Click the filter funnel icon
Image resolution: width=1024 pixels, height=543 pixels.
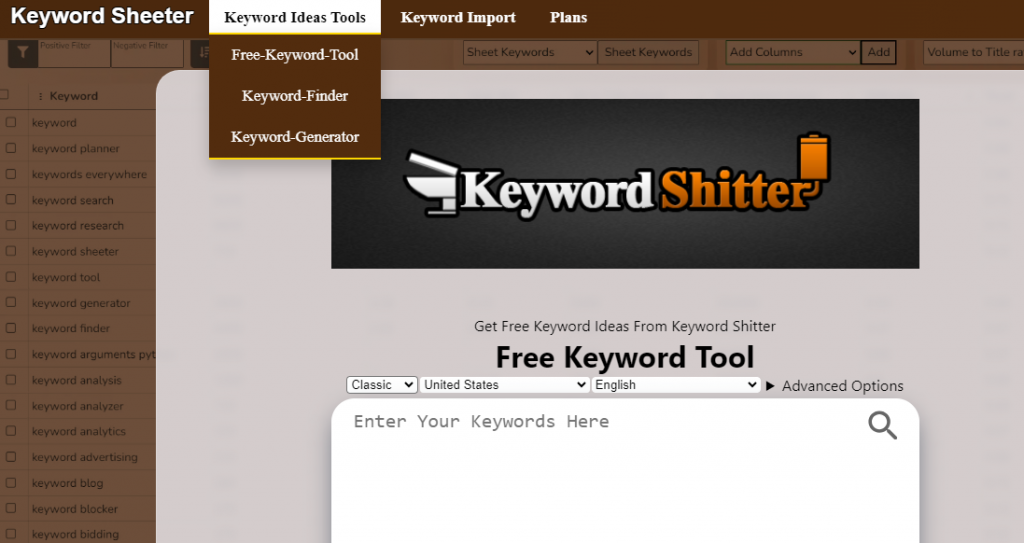click(23, 53)
